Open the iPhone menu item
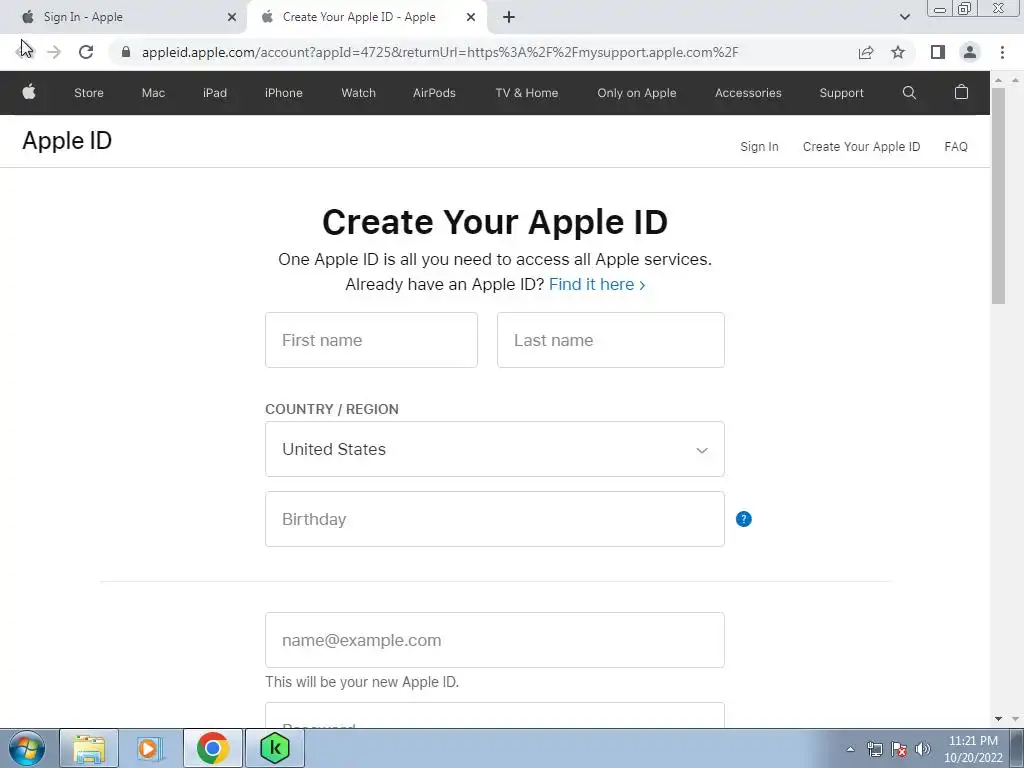The image size is (1024, 768). [x=283, y=93]
